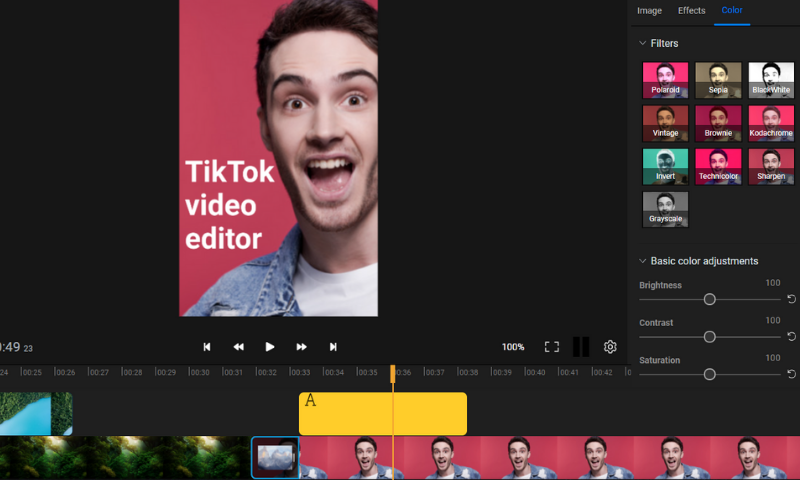800x480 pixels.
Task: Rewind the video playback
Action: [238, 347]
